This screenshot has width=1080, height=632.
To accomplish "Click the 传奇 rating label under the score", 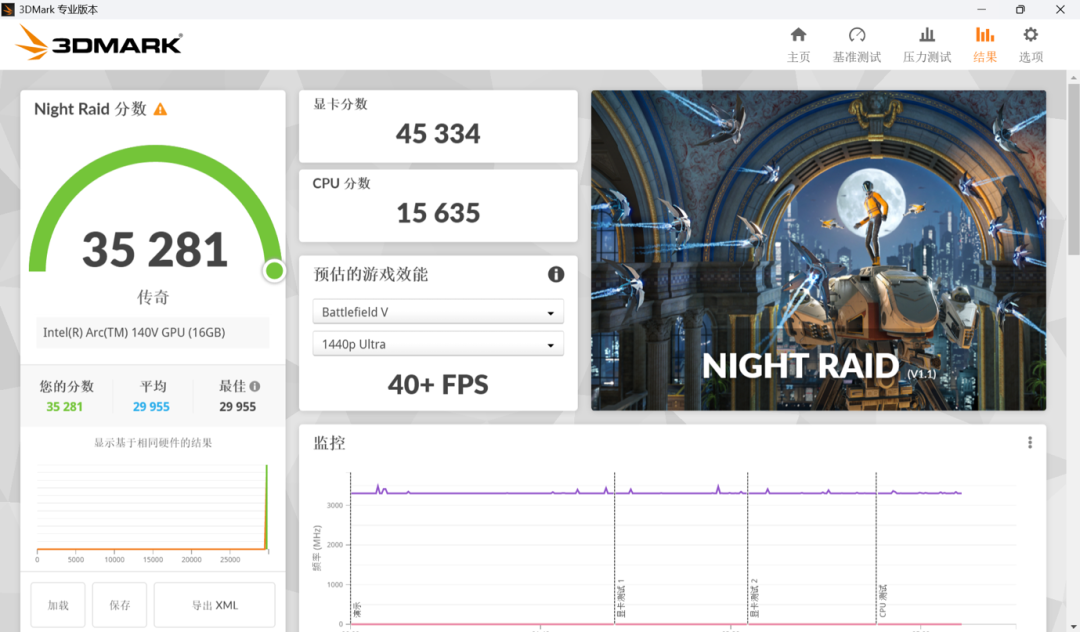I will [x=153, y=297].
